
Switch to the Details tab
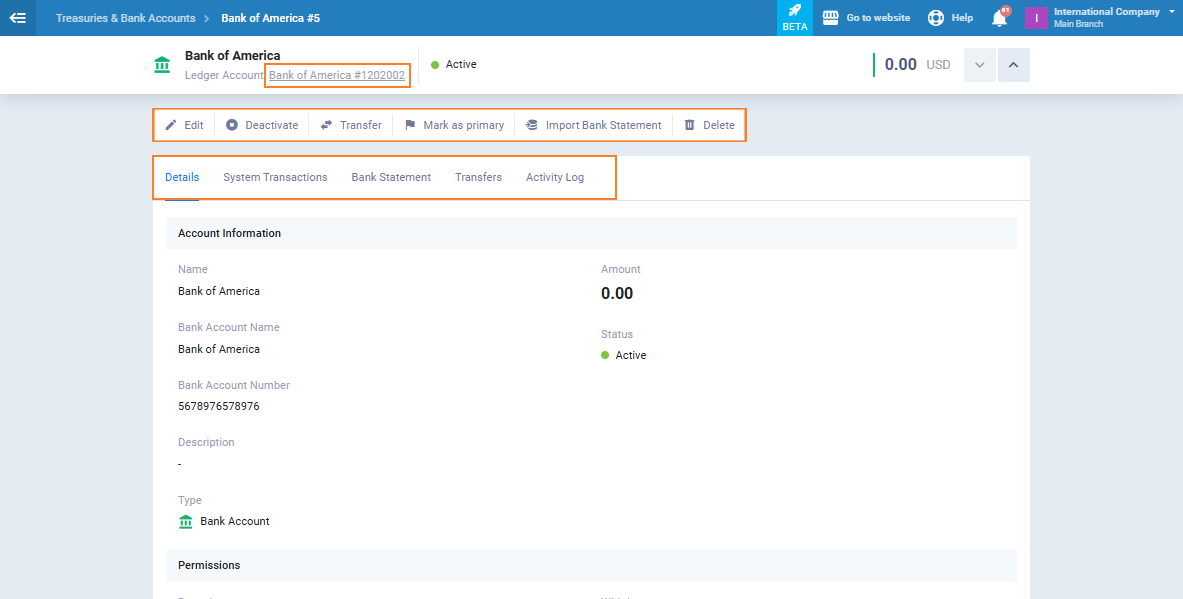click(182, 177)
